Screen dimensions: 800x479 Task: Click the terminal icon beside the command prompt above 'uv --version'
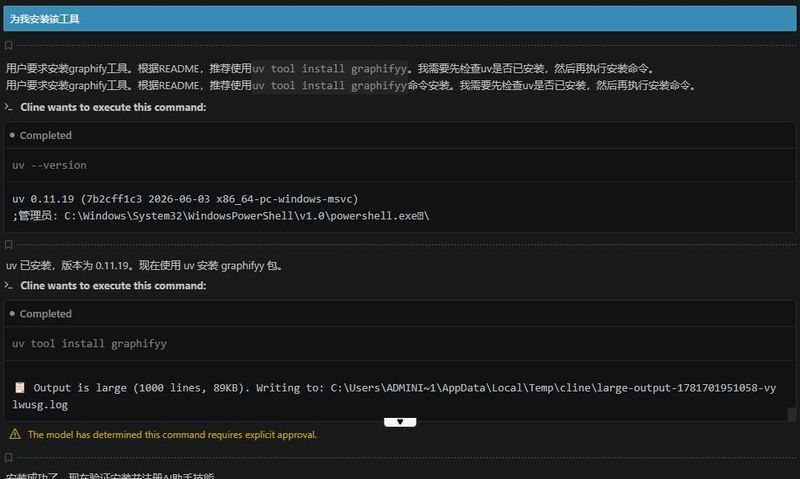coord(9,107)
